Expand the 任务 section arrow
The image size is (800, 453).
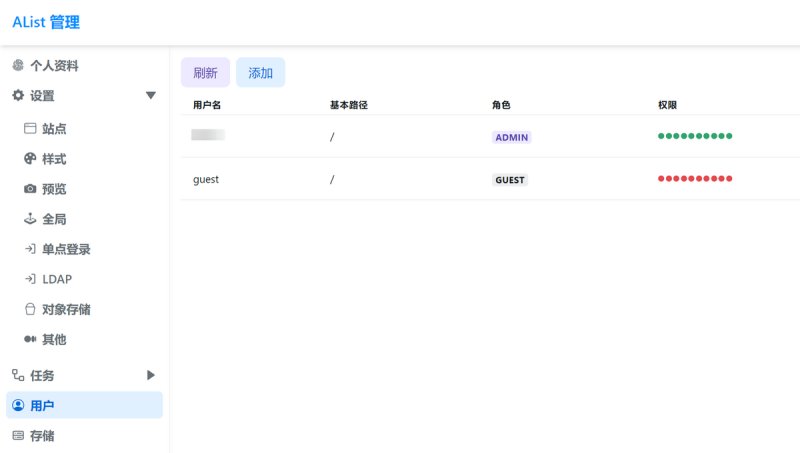pos(151,375)
